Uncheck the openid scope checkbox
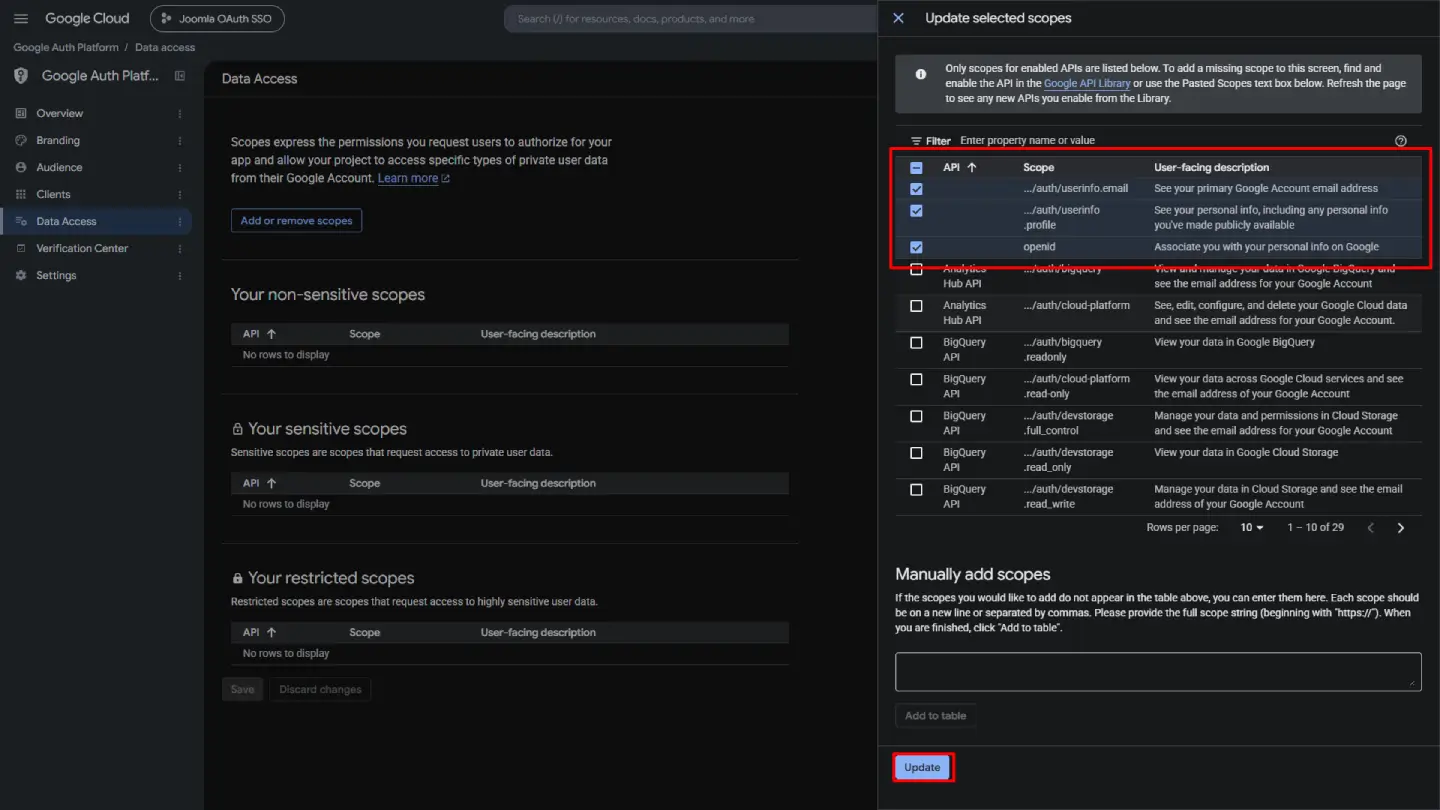Viewport: 1440px width, 810px height. 916,247
